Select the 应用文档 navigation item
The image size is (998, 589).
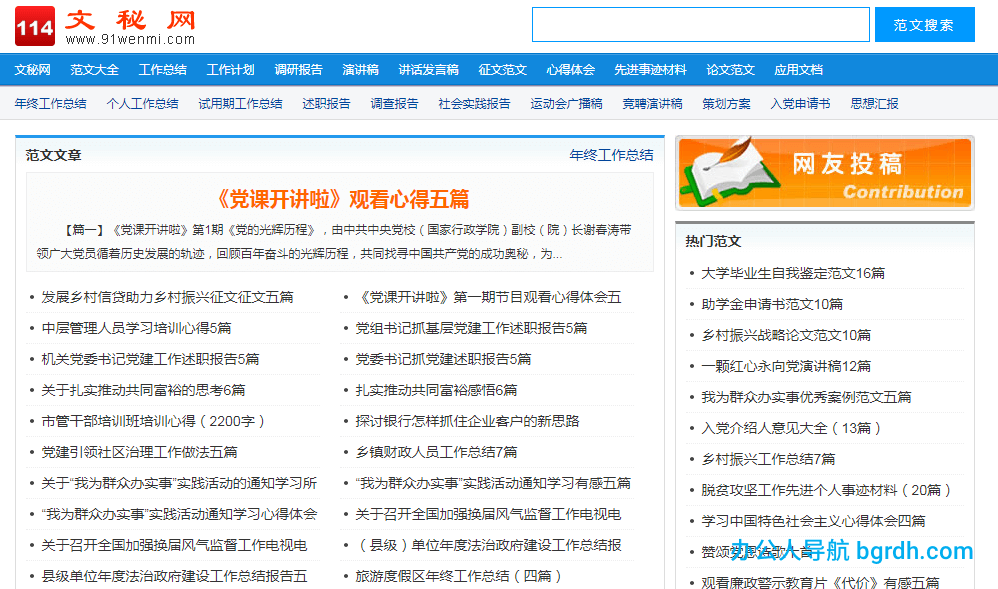click(798, 70)
